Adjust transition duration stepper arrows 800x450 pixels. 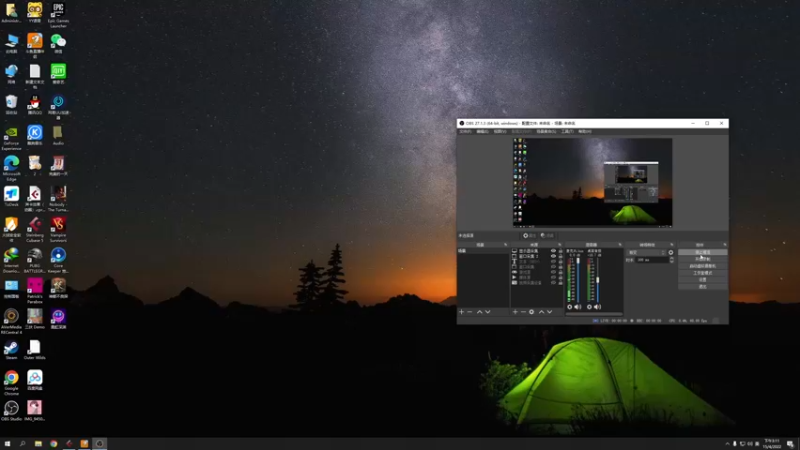click(672, 260)
